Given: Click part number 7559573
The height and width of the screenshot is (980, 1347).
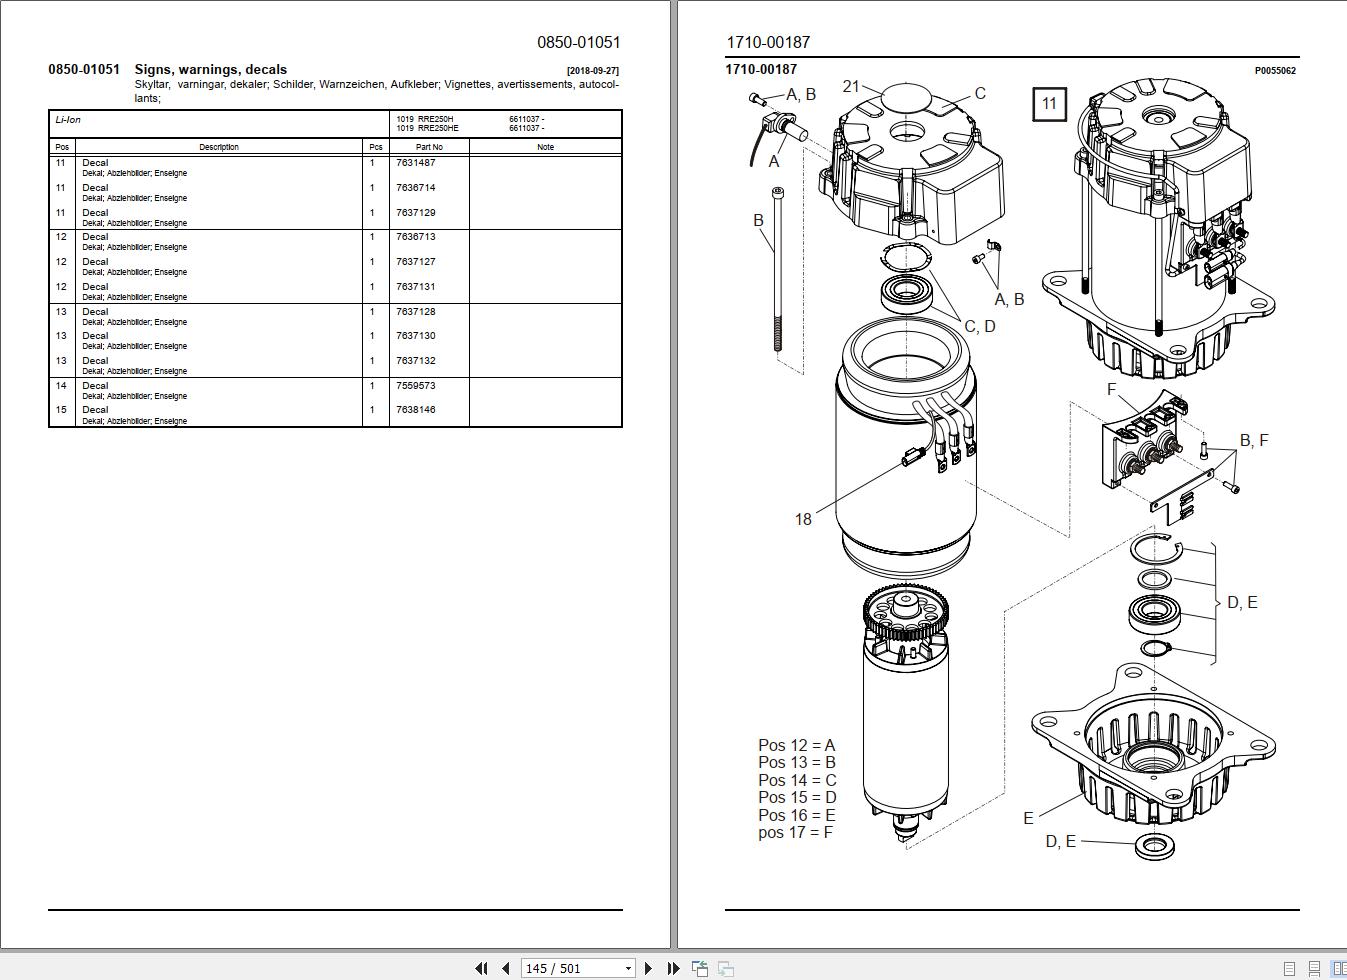Looking at the screenshot, I should [x=416, y=386].
